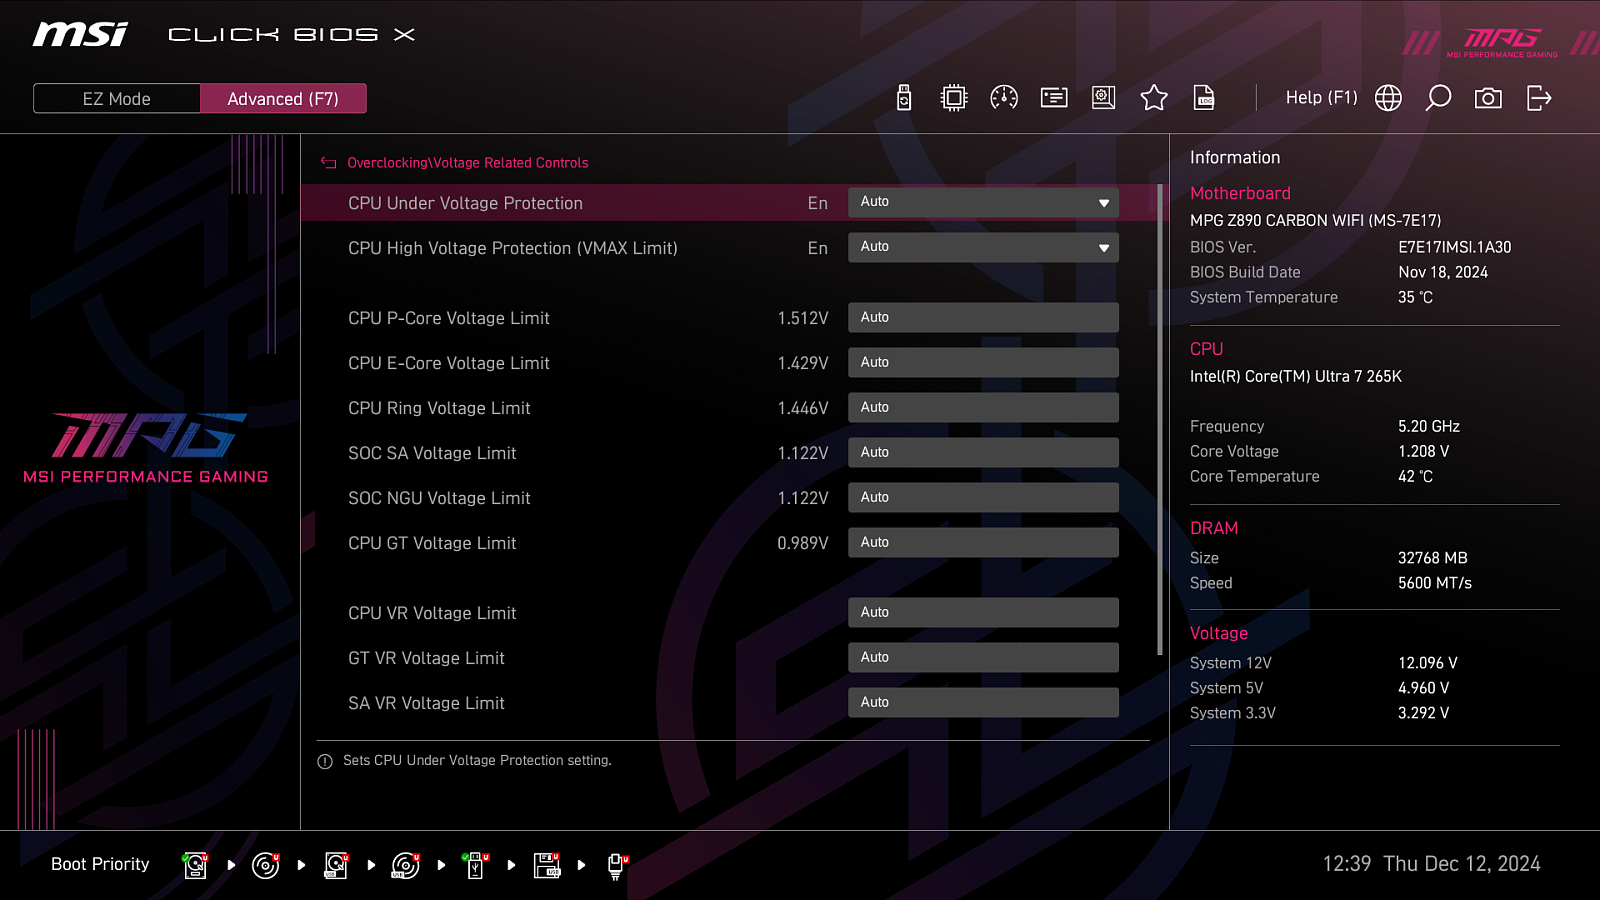Viewport: 1600px width, 900px height.
Task: Select SA VR Voltage Limit label
Action: [426, 703]
